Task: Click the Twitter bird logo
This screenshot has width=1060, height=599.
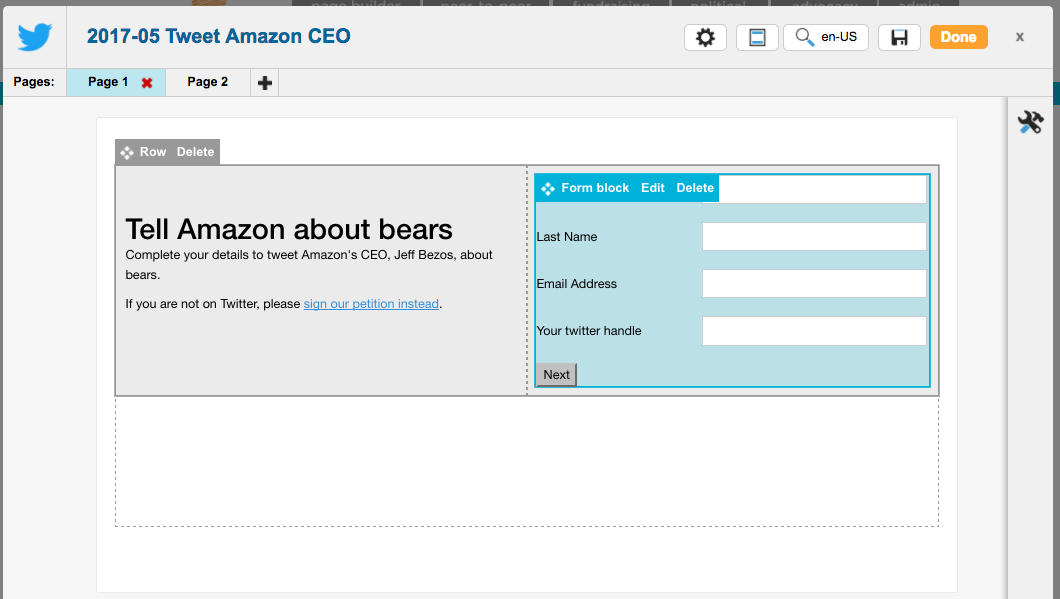Action: [x=34, y=37]
